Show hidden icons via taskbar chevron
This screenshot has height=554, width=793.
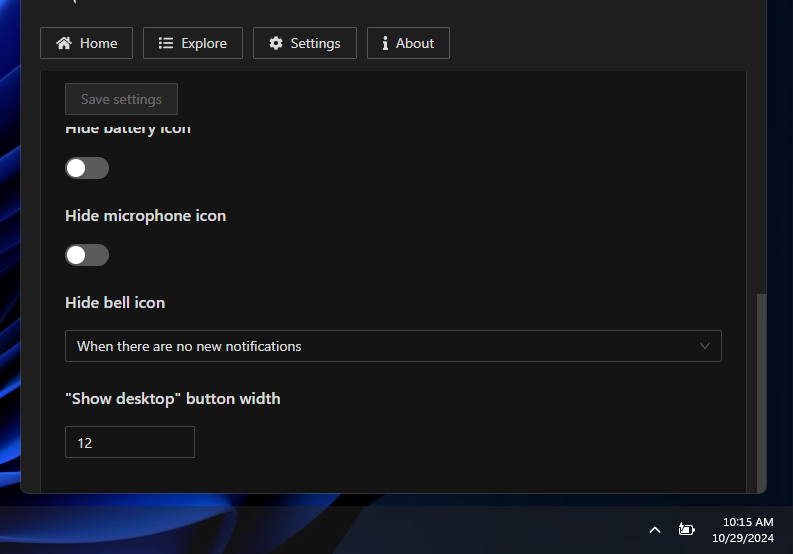pos(655,529)
